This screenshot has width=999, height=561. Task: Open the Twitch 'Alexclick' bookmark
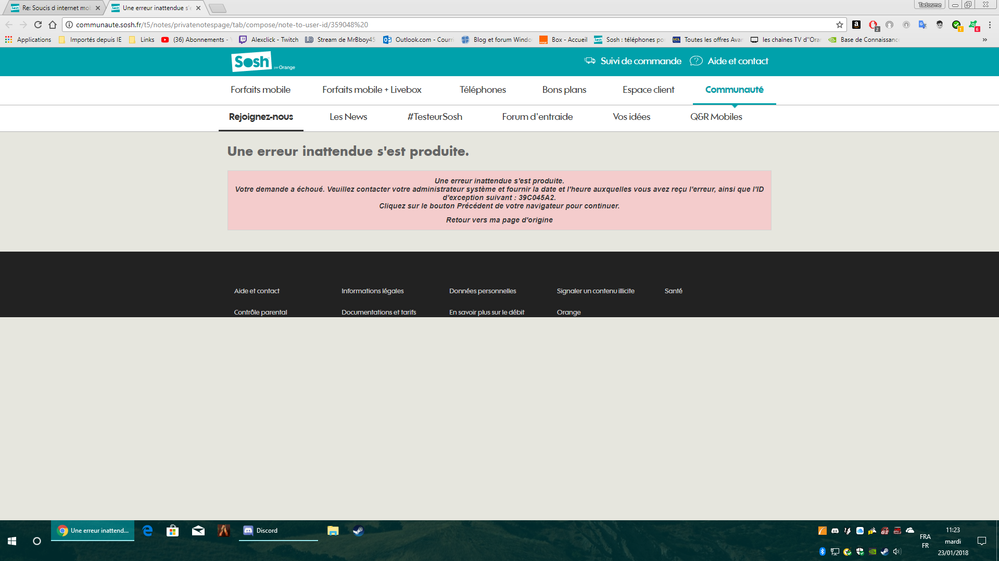(268, 40)
